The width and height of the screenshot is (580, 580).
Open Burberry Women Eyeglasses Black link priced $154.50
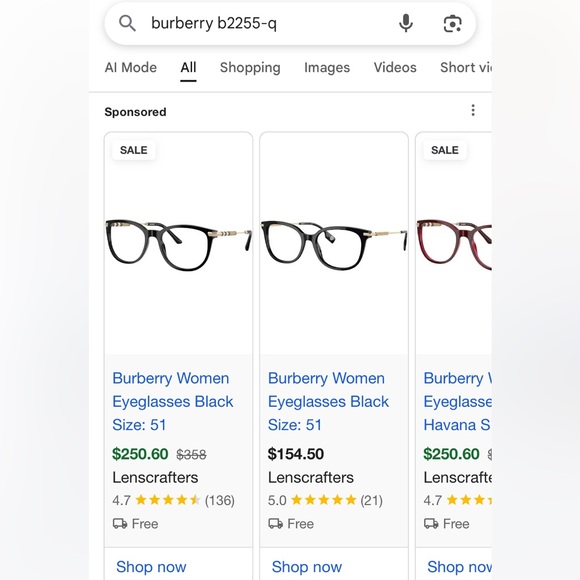click(x=328, y=401)
